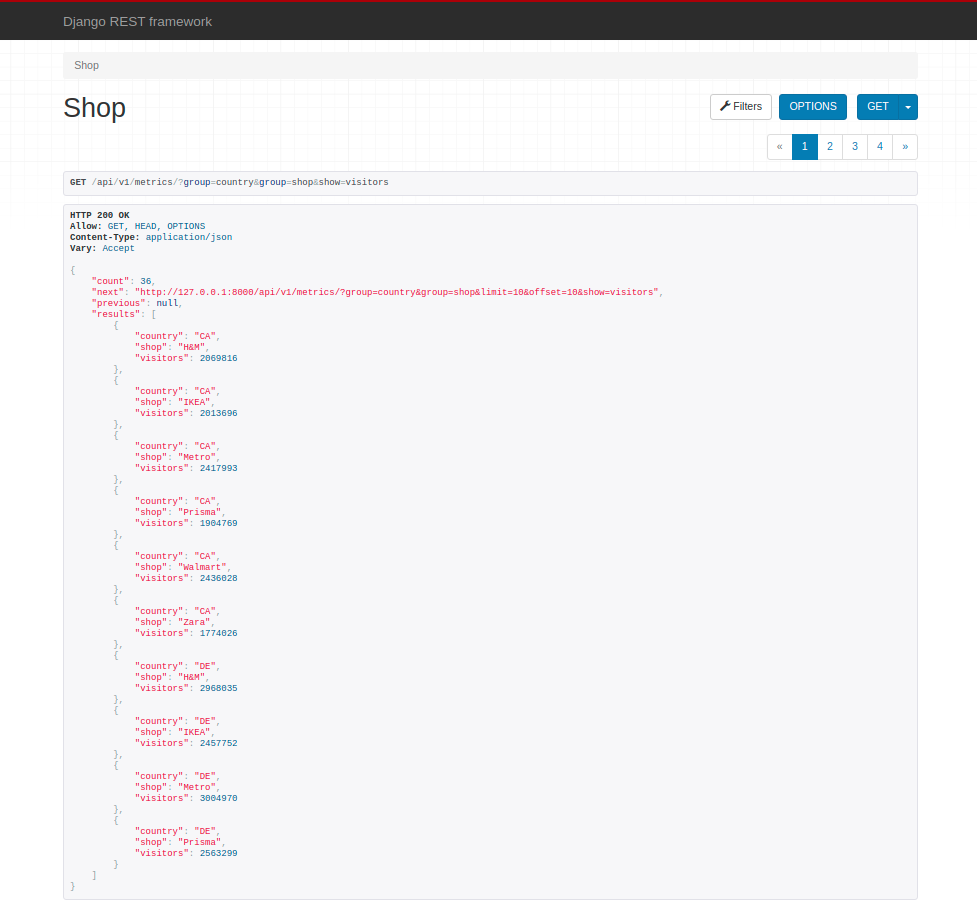Follow the "next" URL with offset=10

pyautogui.click(x=397, y=292)
